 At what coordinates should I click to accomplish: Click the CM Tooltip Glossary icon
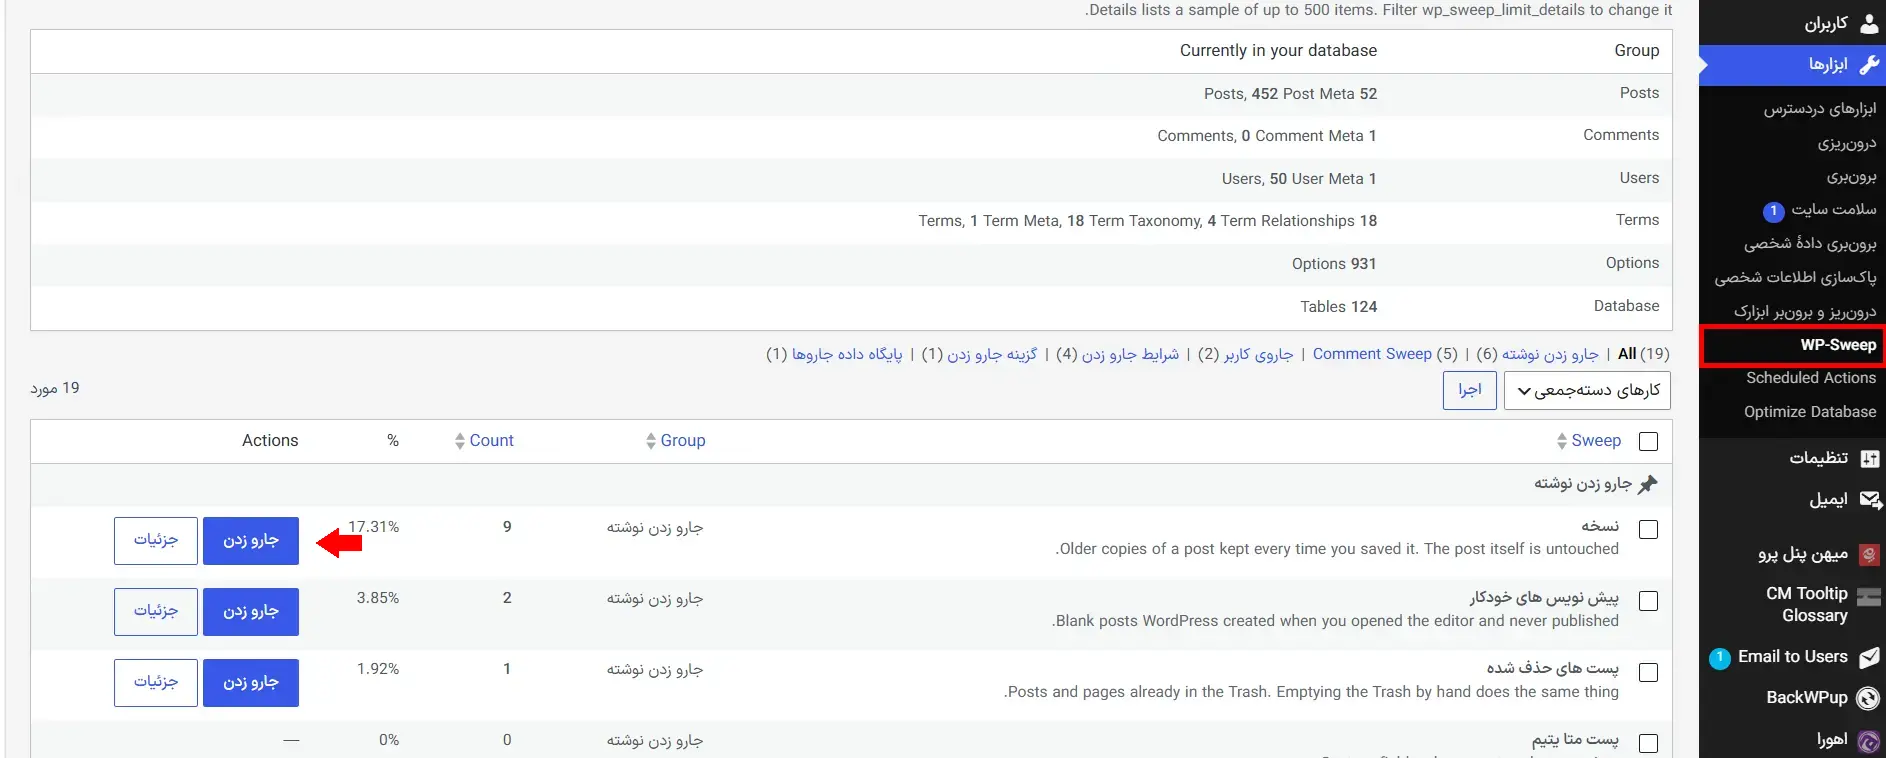1869,598
